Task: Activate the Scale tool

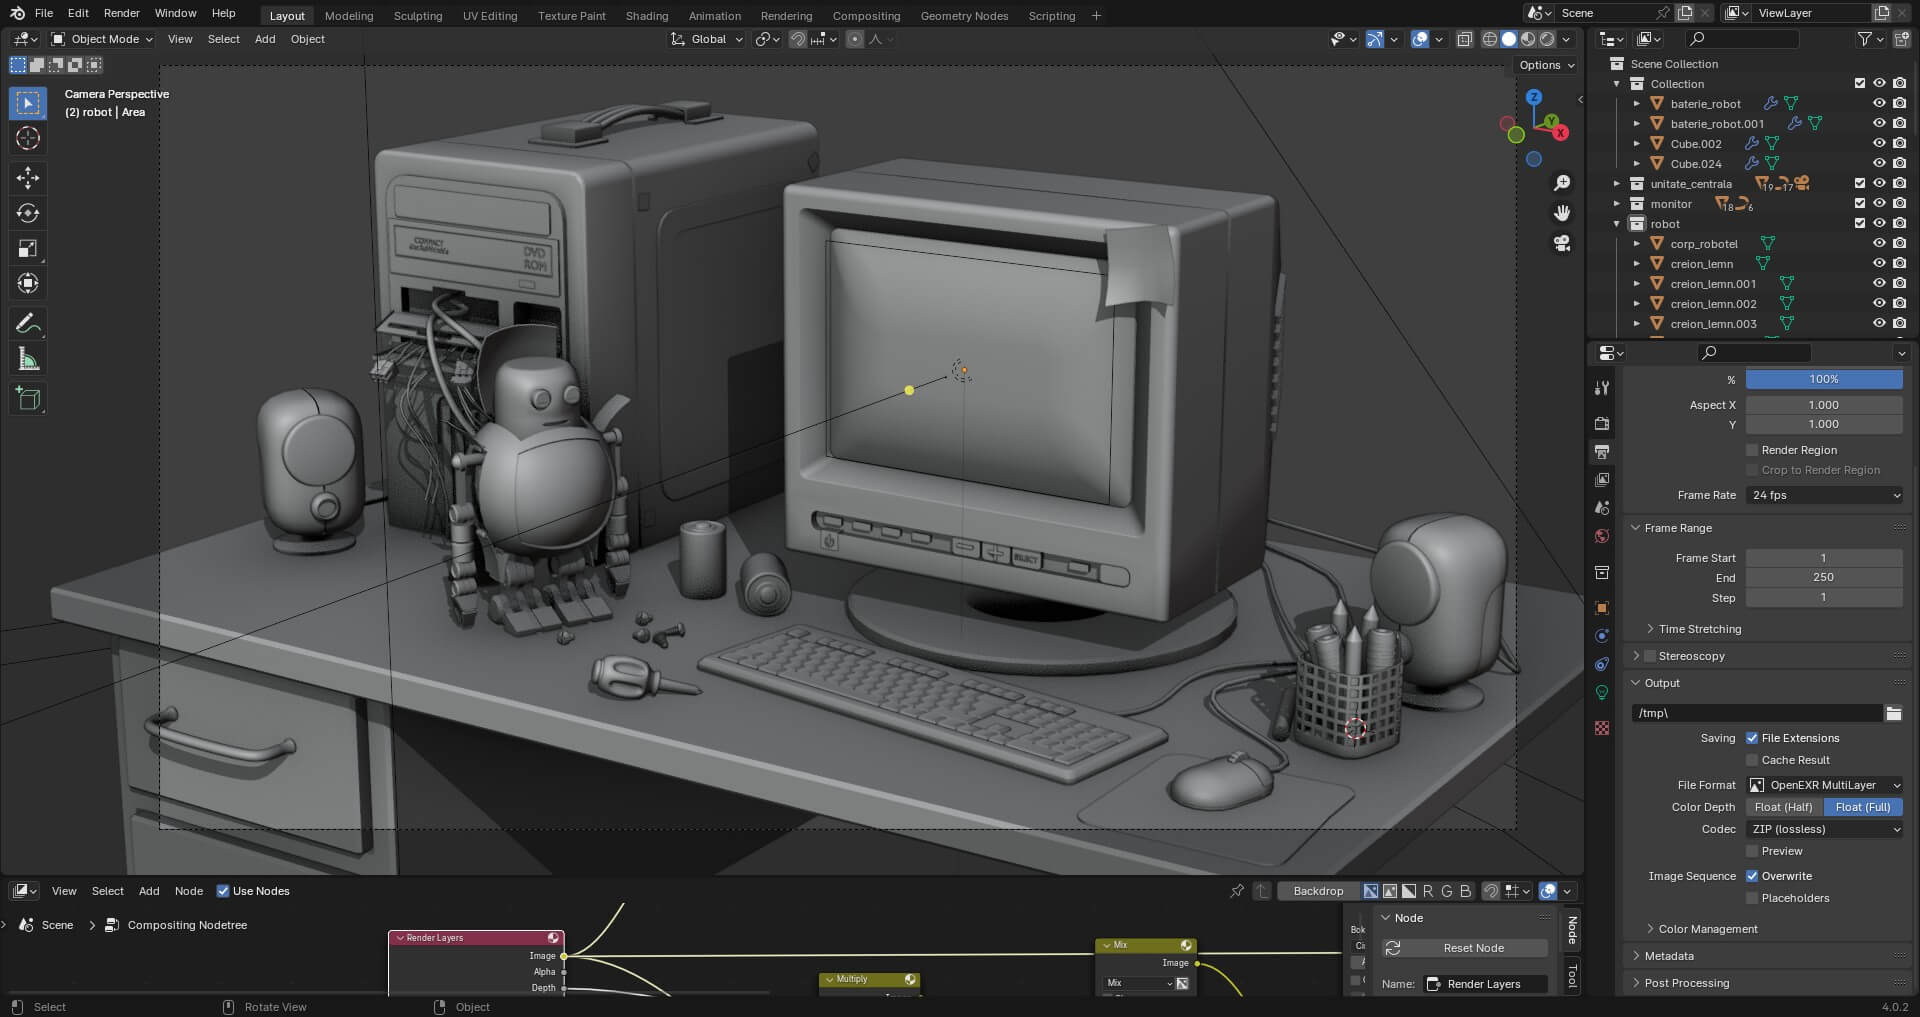Action: pos(28,248)
